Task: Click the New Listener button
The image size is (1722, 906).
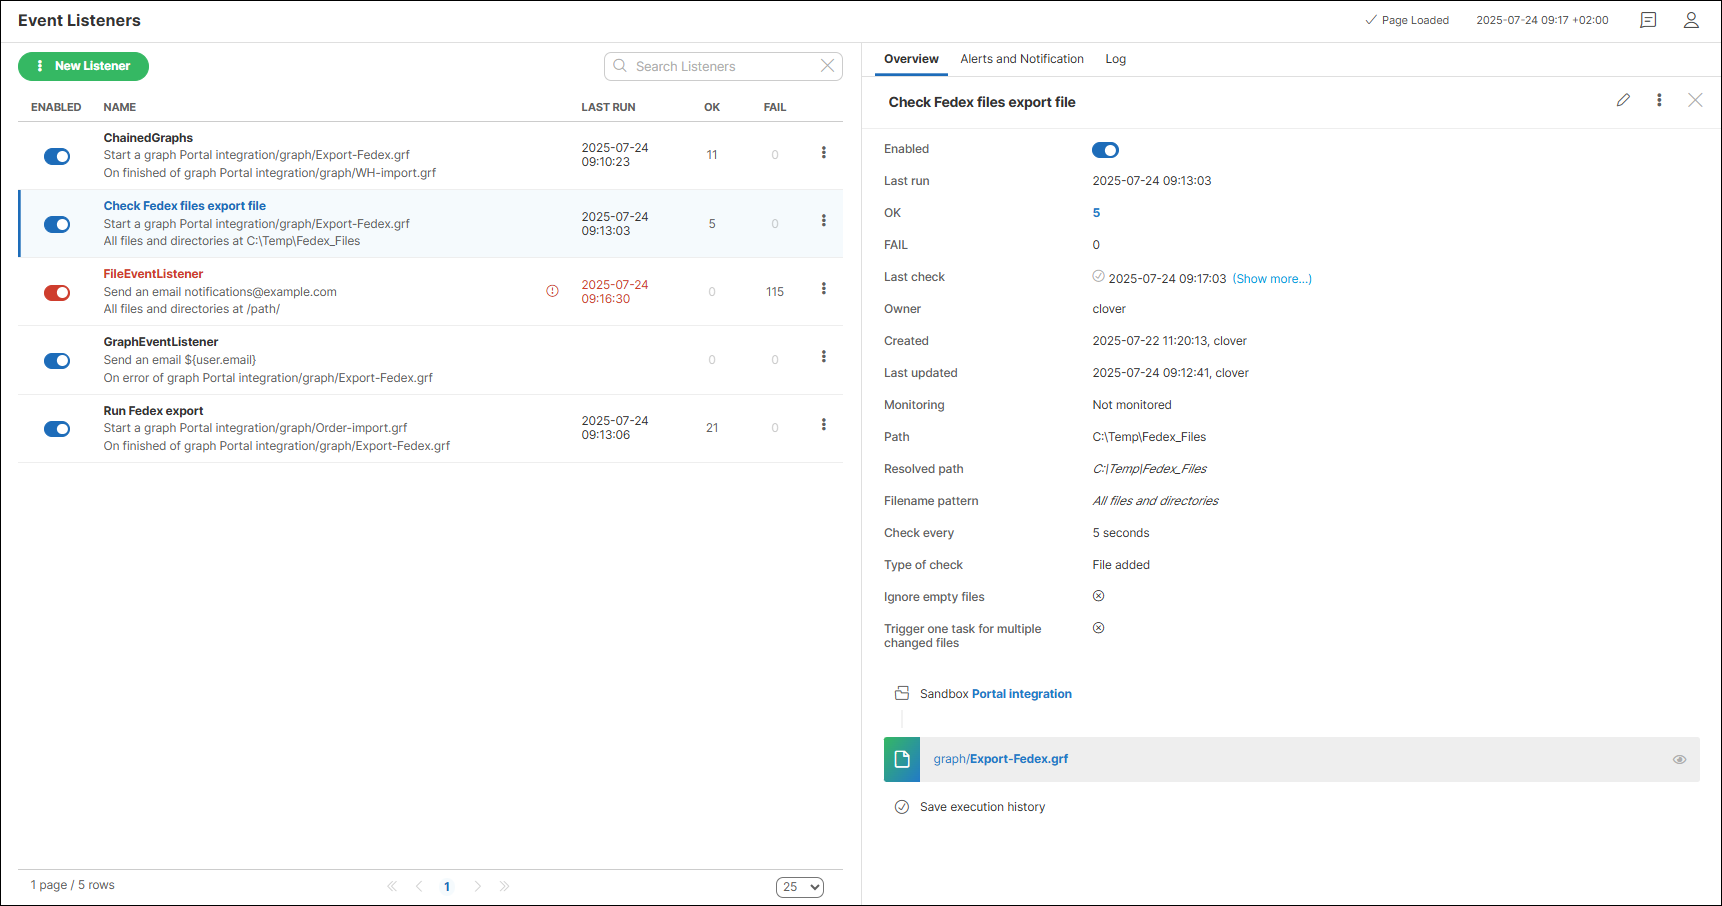Action: tap(83, 66)
